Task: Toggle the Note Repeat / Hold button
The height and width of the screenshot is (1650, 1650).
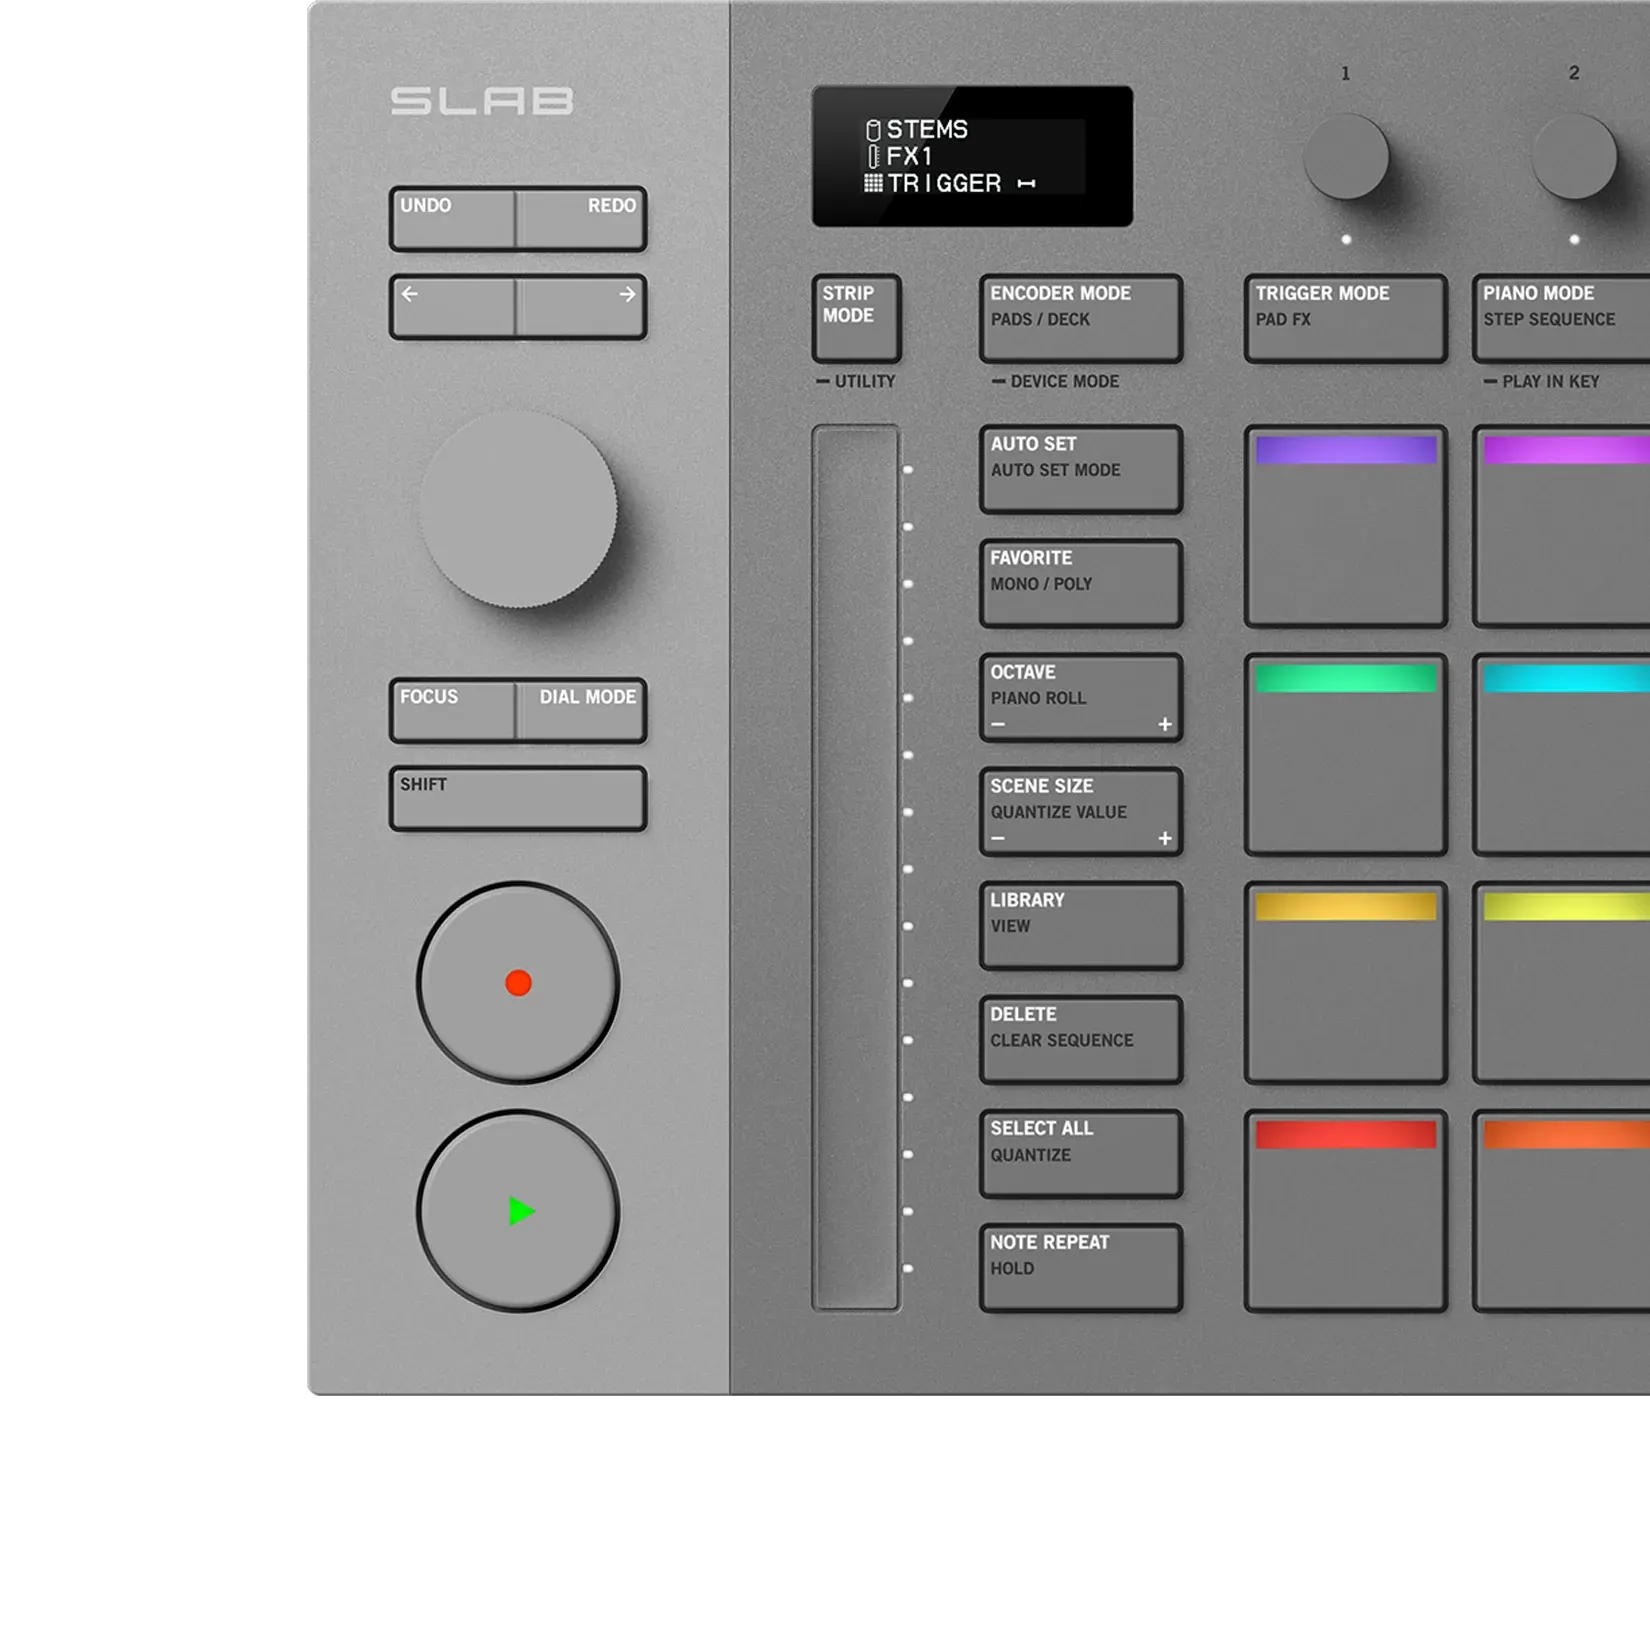Action: click(x=1080, y=1267)
